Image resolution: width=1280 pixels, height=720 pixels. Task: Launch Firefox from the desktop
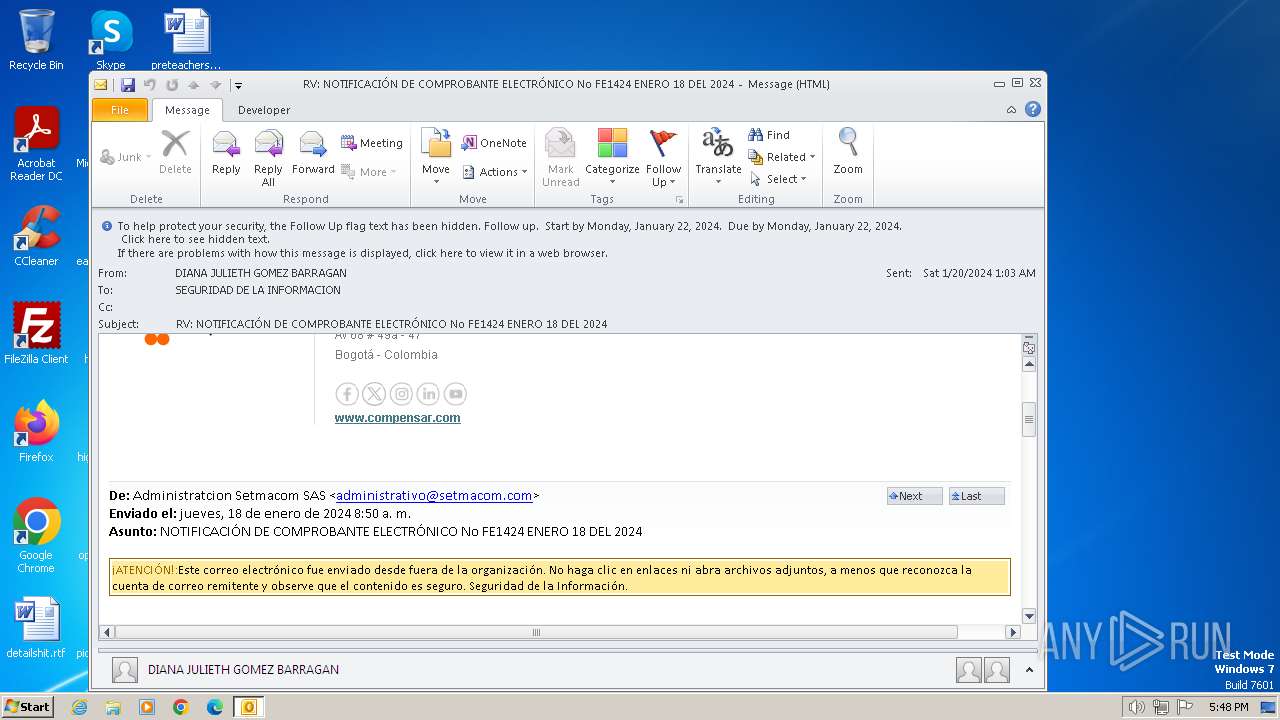pos(36,431)
